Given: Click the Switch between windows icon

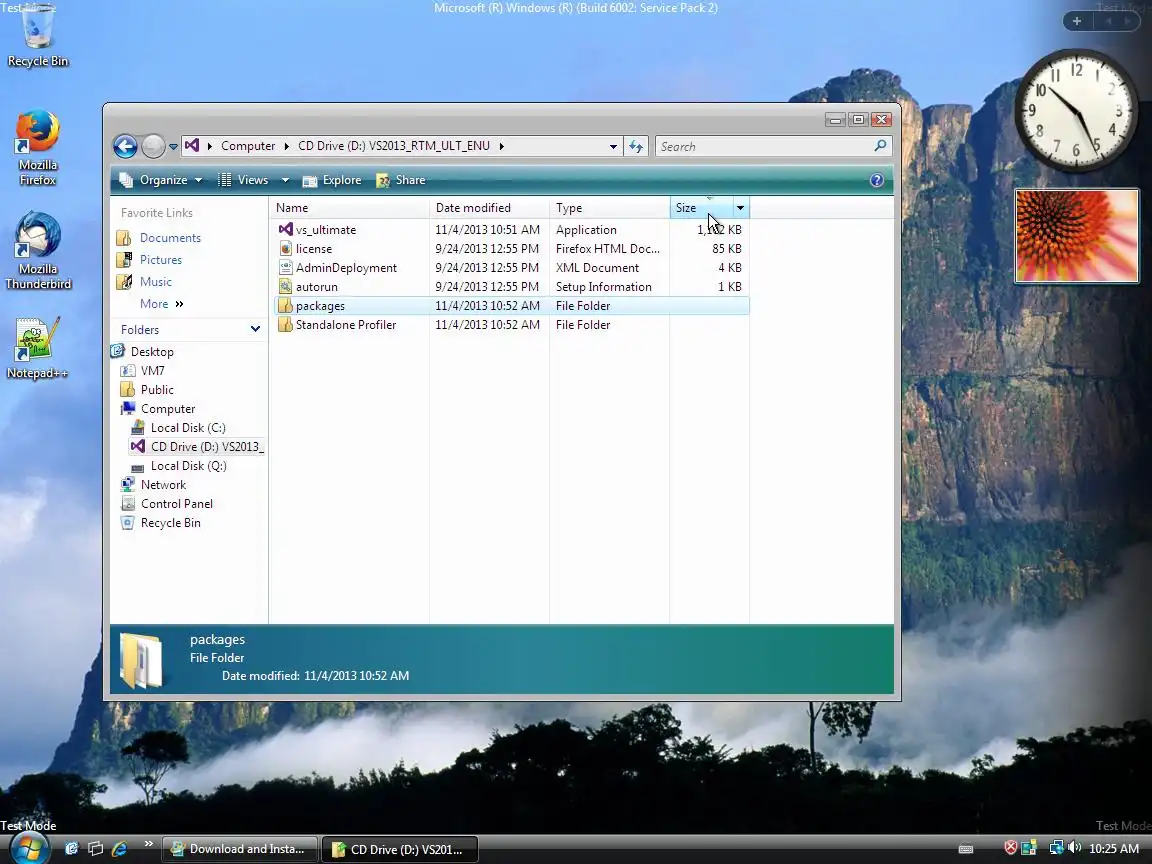Looking at the screenshot, I should pyautogui.click(x=96, y=849).
